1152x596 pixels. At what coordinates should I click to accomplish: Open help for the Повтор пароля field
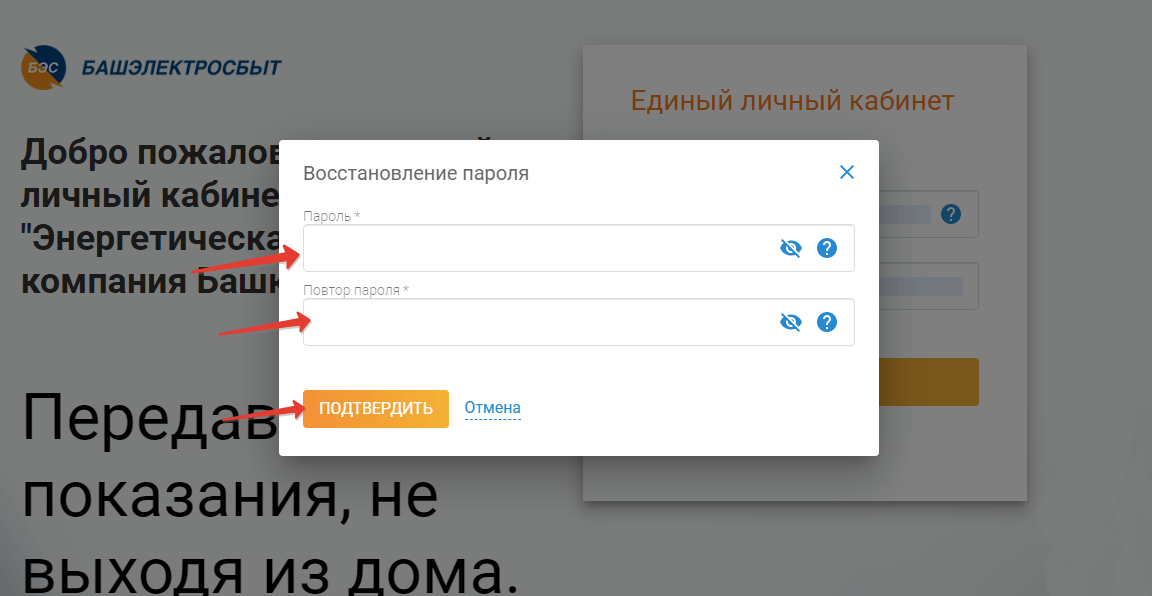827,322
